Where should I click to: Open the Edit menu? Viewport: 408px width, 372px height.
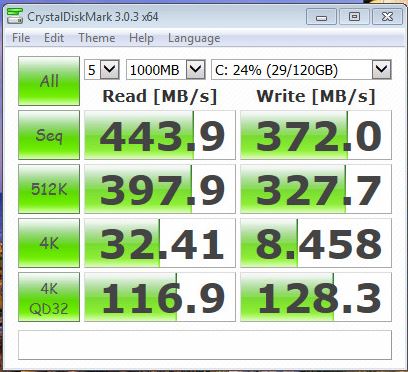point(54,38)
